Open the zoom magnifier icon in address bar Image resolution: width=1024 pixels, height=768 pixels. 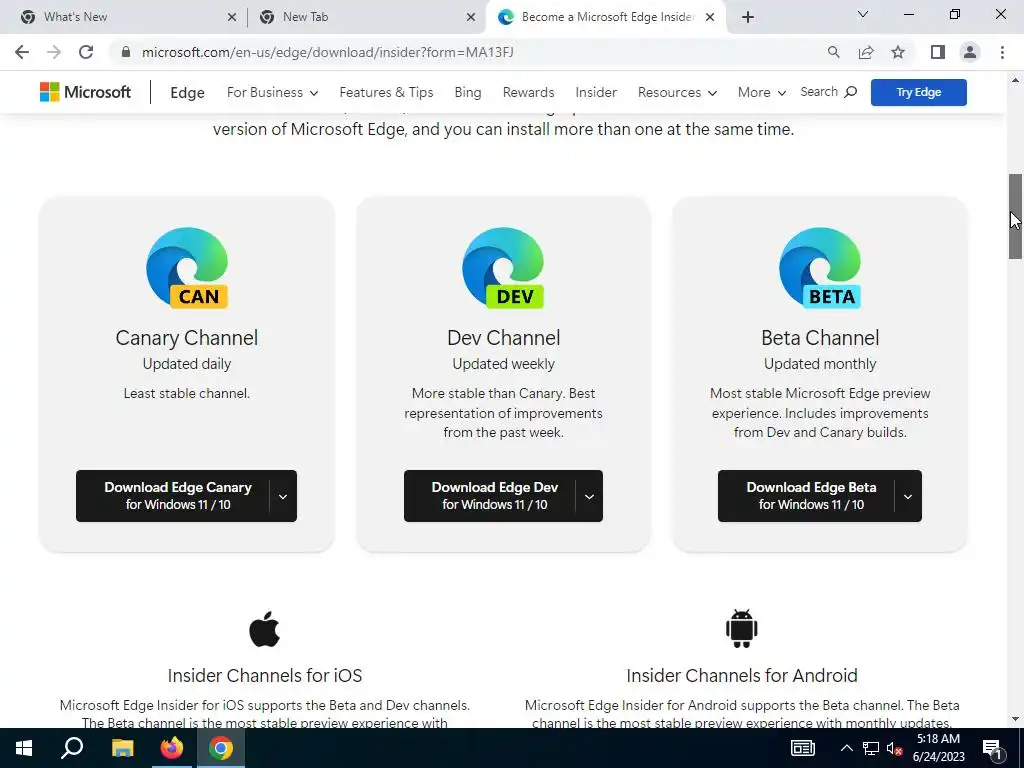[x=833, y=52]
